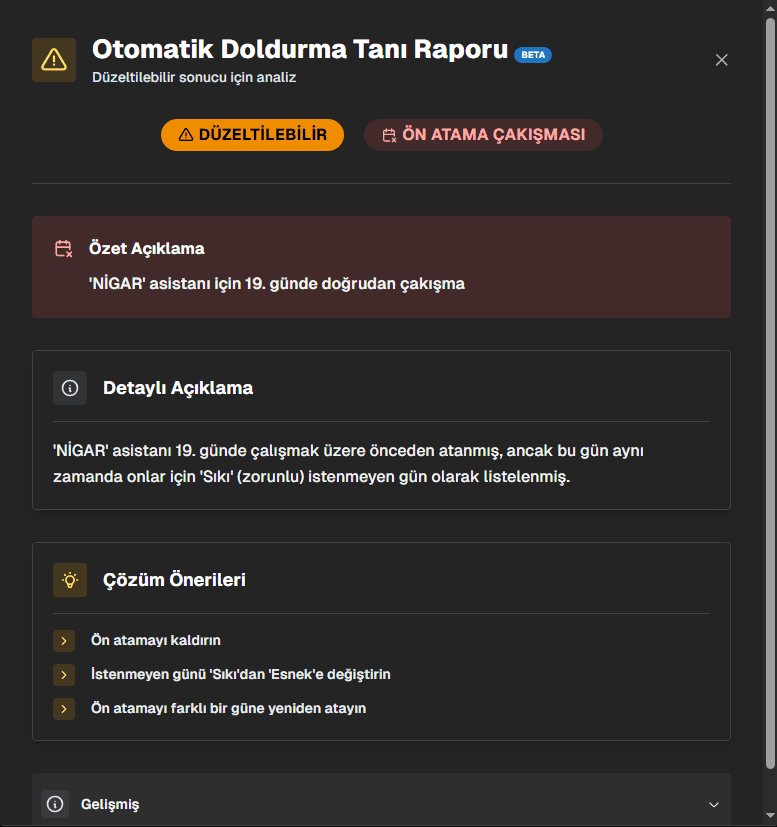This screenshot has width=777, height=827.
Task: Click the lightbulb icon beside Çözüm Önerileri
Action: (70, 579)
